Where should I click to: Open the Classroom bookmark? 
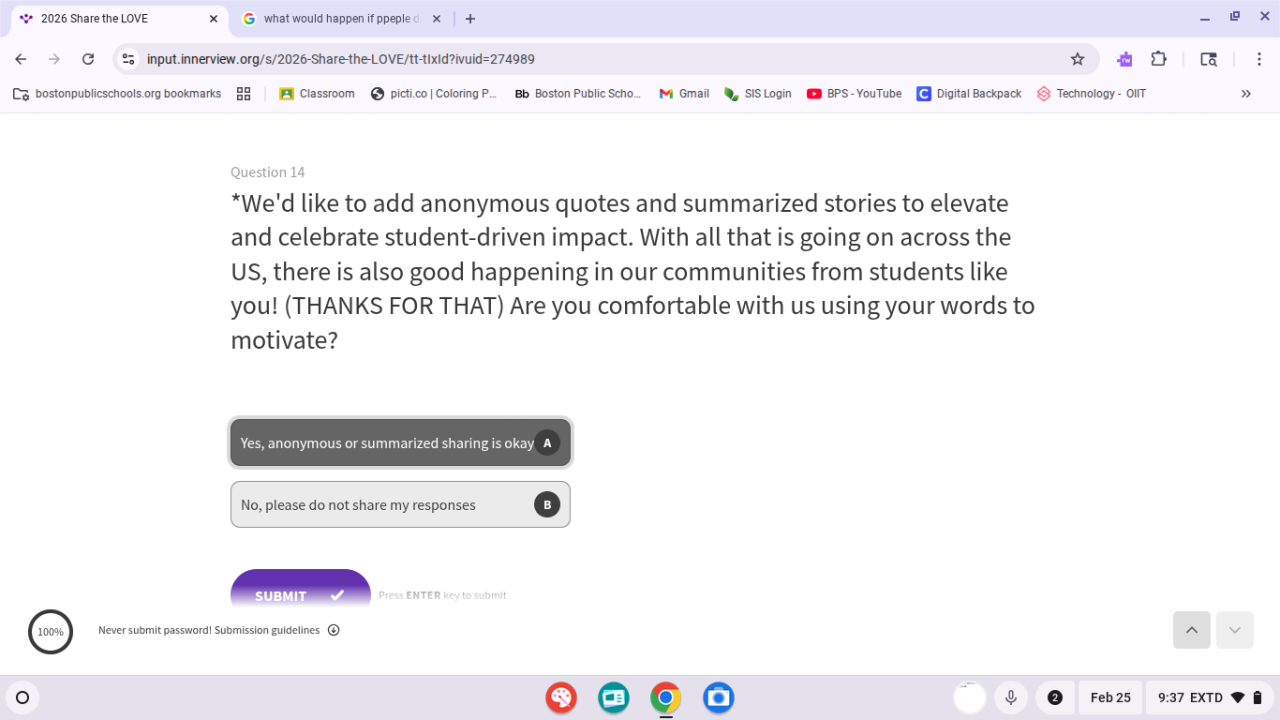317,94
